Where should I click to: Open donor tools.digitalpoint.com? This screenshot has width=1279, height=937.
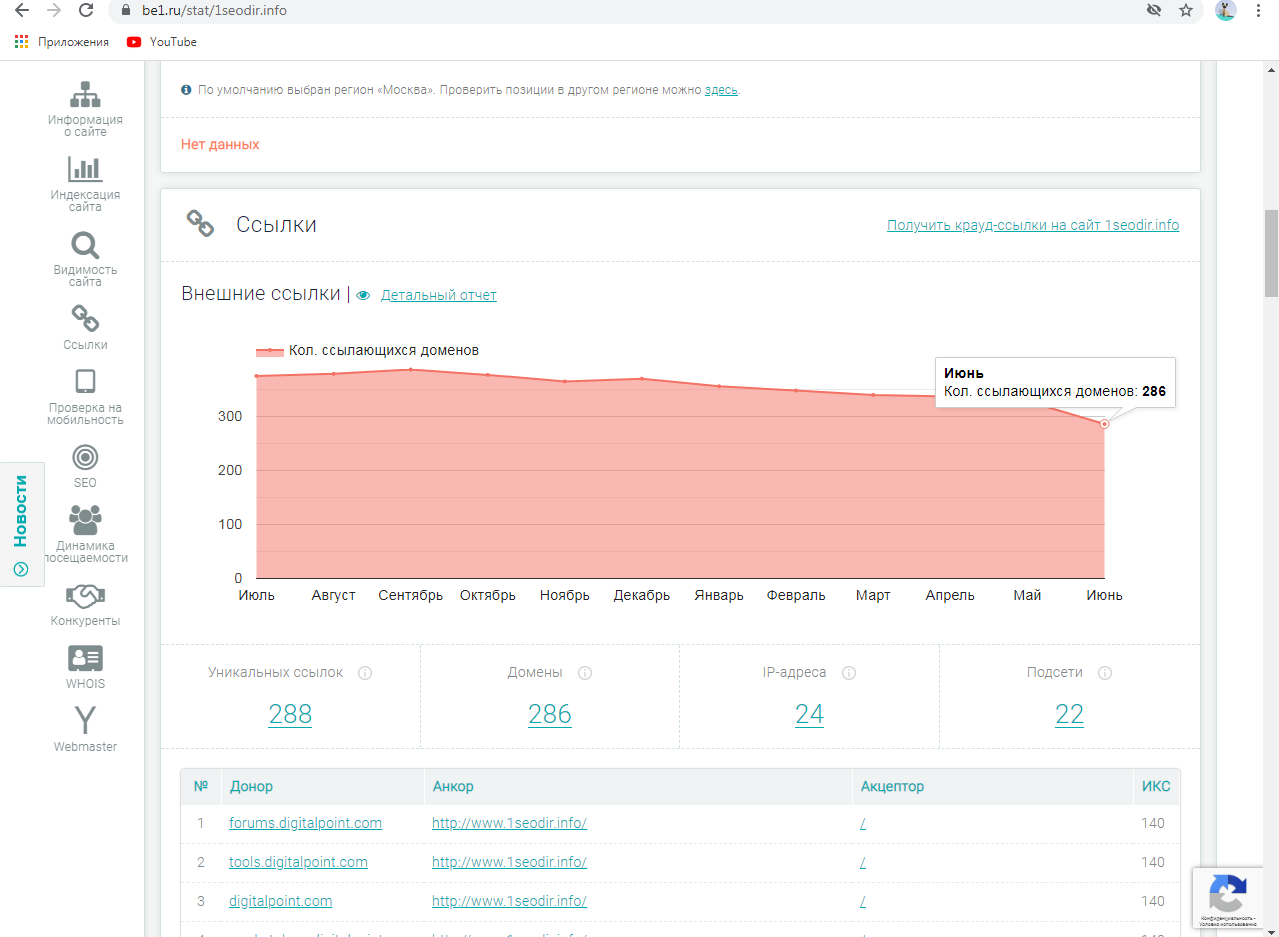point(298,862)
